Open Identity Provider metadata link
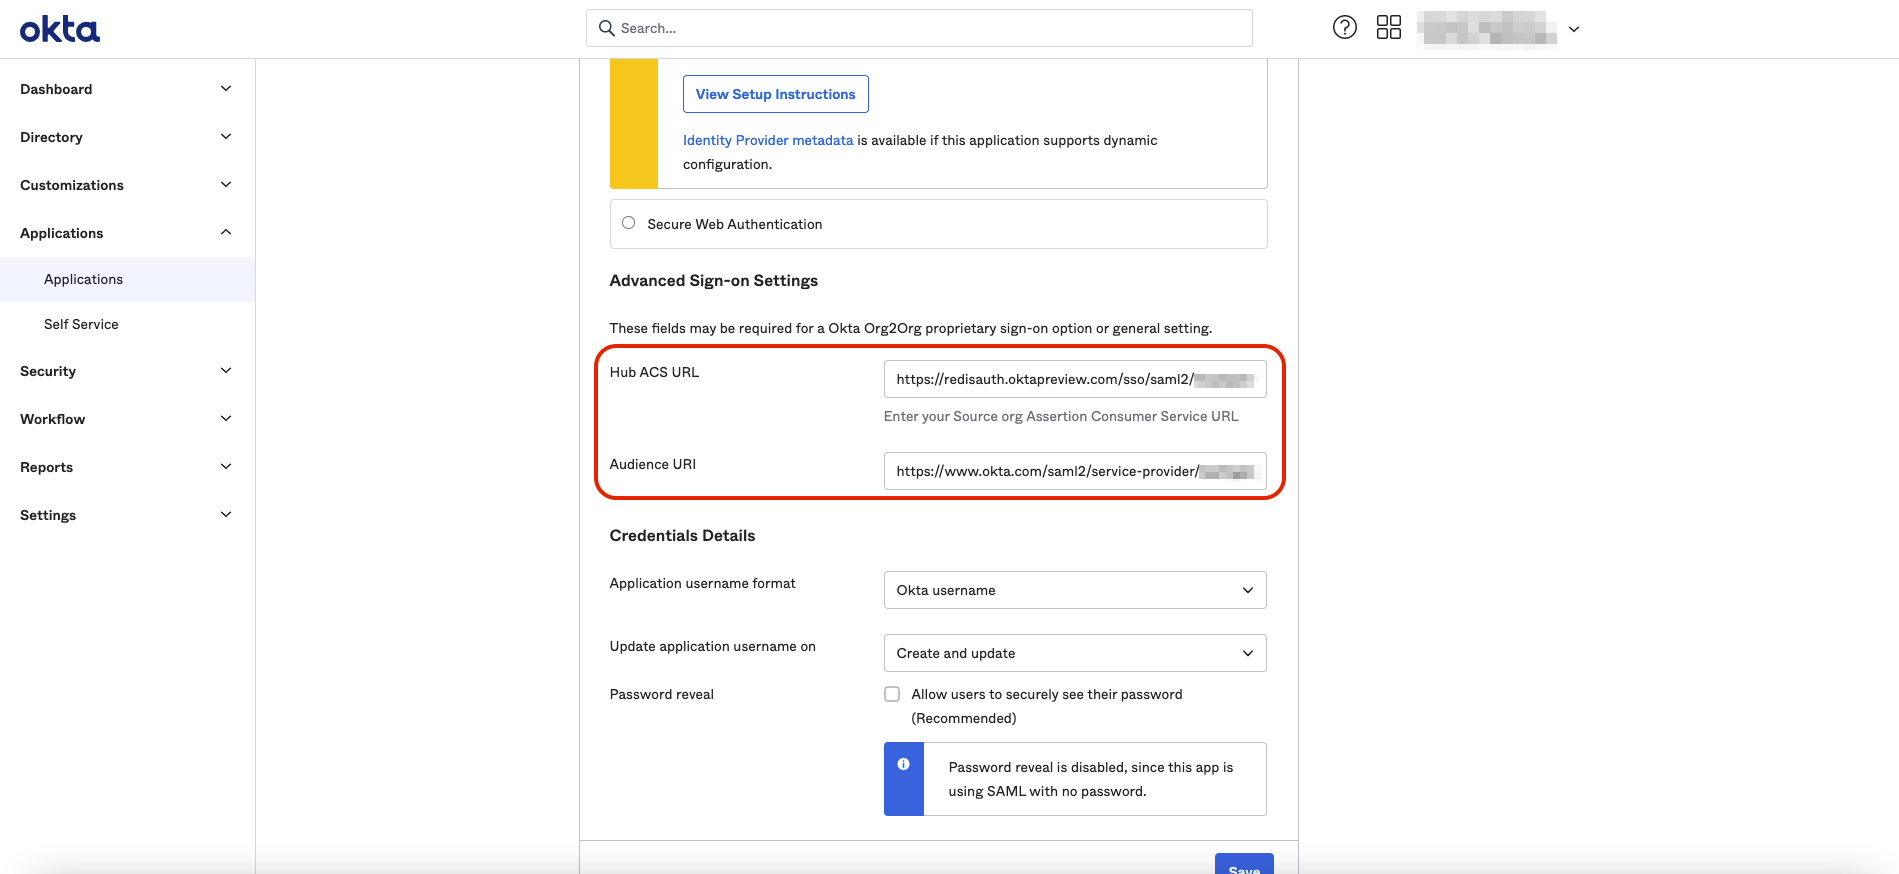Screen dimensions: 1899x874 (x=767, y=140)
